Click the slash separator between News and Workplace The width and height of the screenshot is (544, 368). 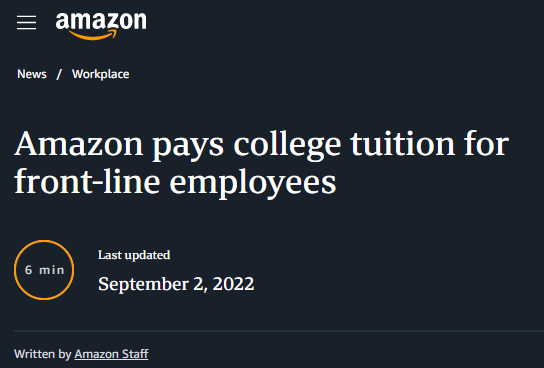pyautogui.click(x=59, y=74)
